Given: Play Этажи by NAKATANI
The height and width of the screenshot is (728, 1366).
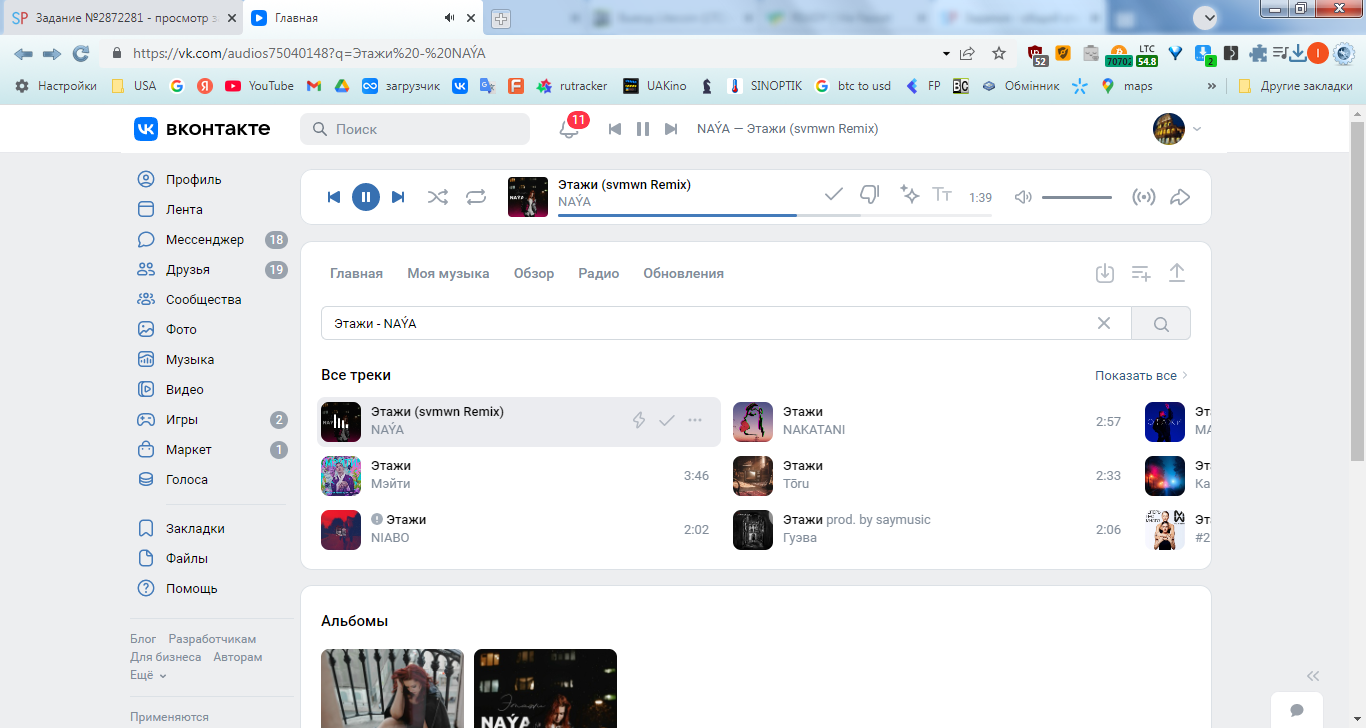Looking at the screenshot, I should (753, 422).
